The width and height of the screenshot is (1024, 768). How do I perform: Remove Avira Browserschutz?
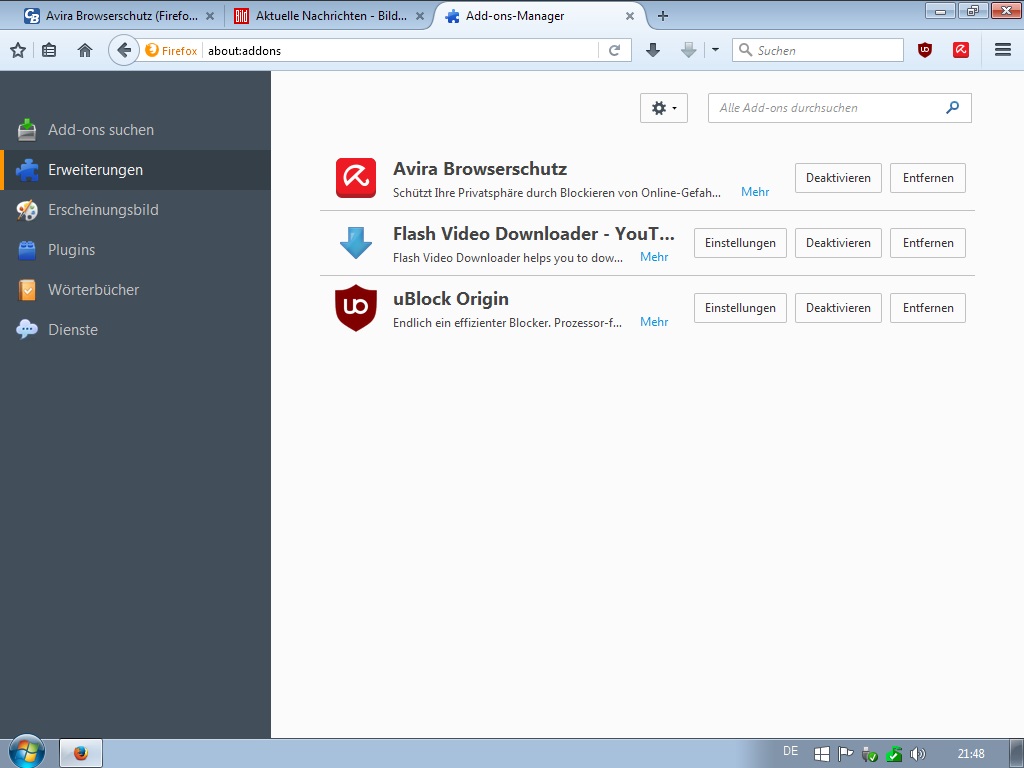pos(928,178)
